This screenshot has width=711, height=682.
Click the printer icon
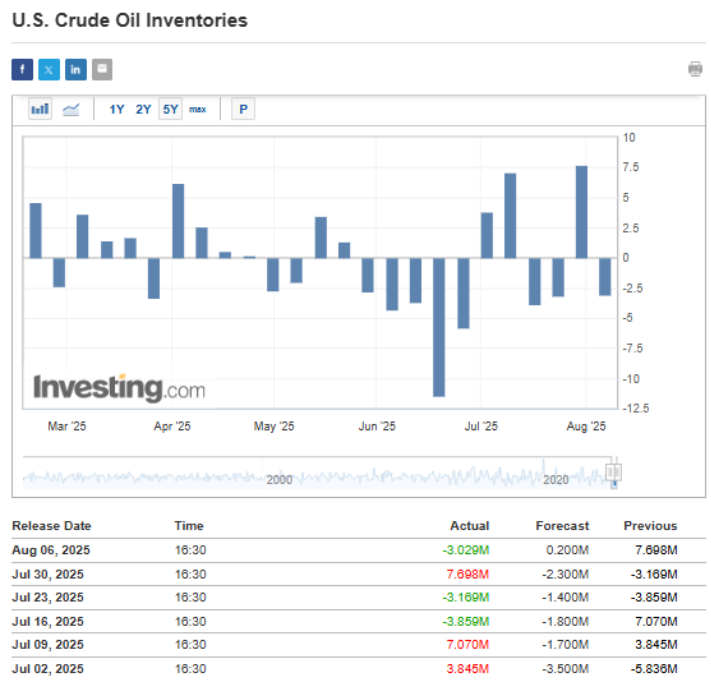(695, 69)
